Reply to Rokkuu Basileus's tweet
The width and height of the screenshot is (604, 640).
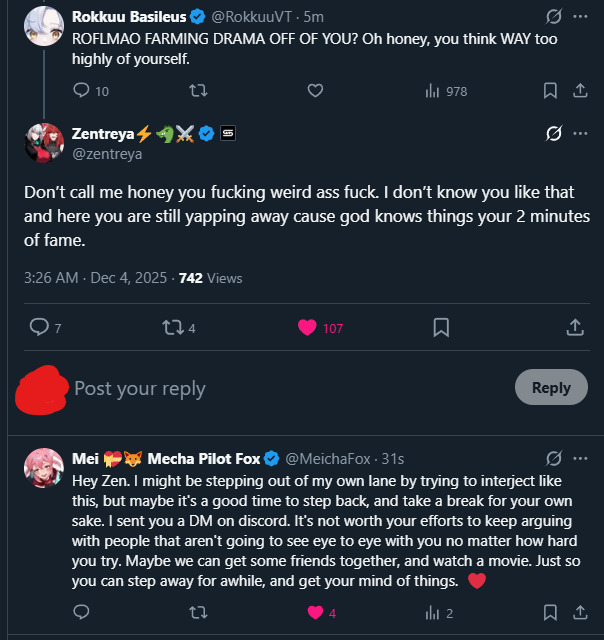(83, 91)
